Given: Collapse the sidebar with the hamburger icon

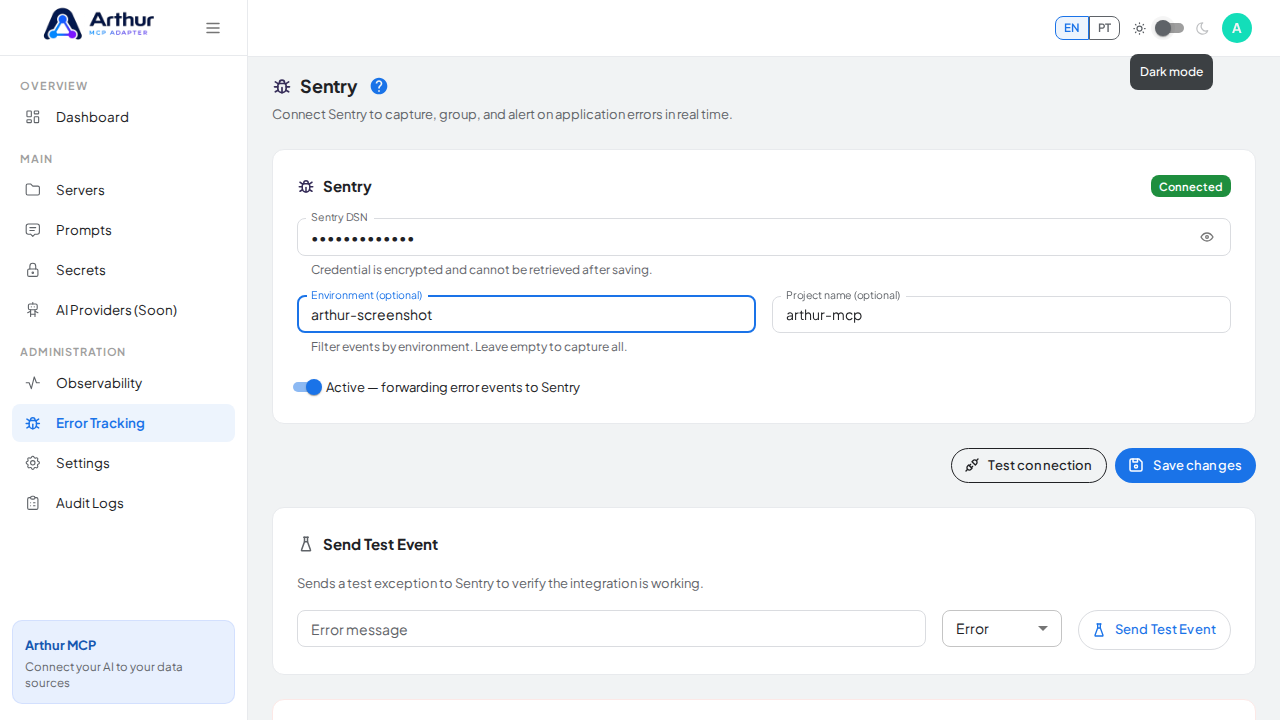Looking at the screenshot, I should coord(213,28).
